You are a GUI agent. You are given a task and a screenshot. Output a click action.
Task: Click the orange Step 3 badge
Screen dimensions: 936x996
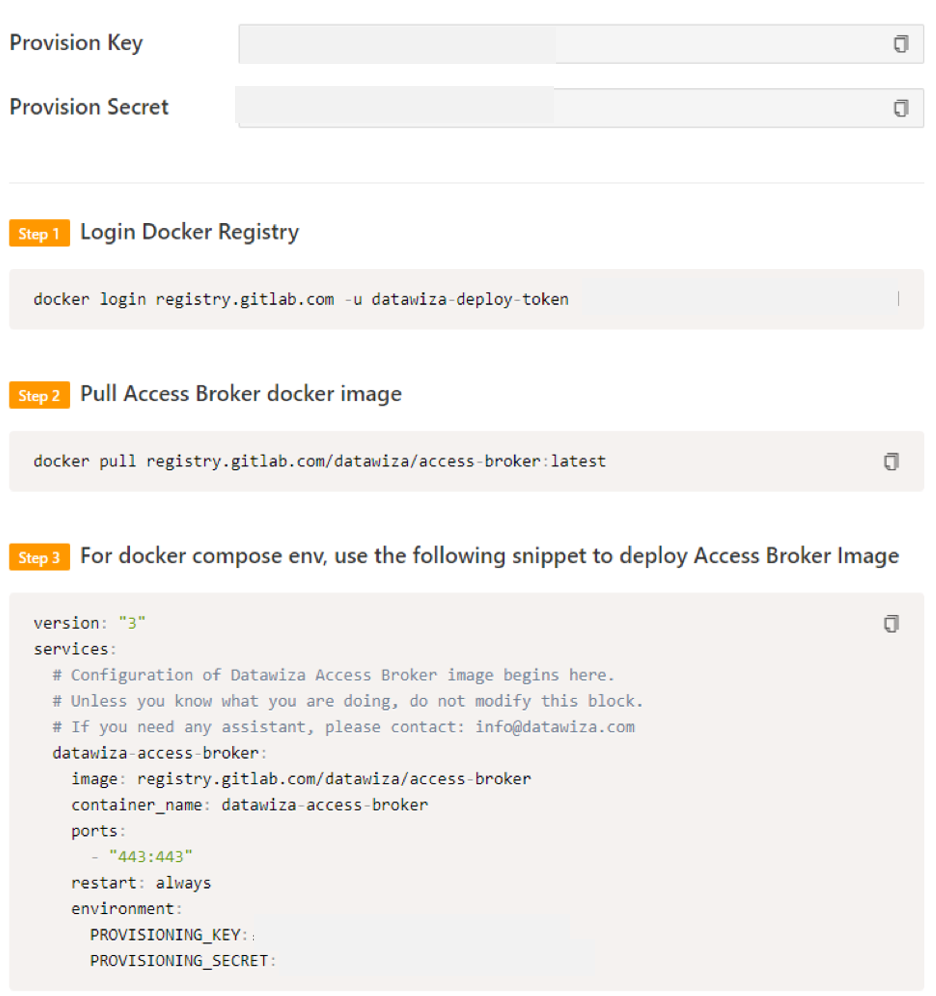click(x=39, y=557)
